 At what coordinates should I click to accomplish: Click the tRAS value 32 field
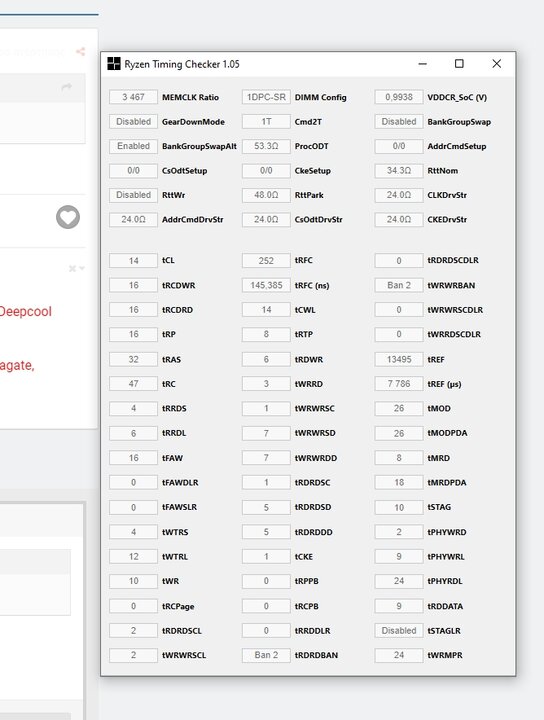pyautogui.click(x=133, y=359)
